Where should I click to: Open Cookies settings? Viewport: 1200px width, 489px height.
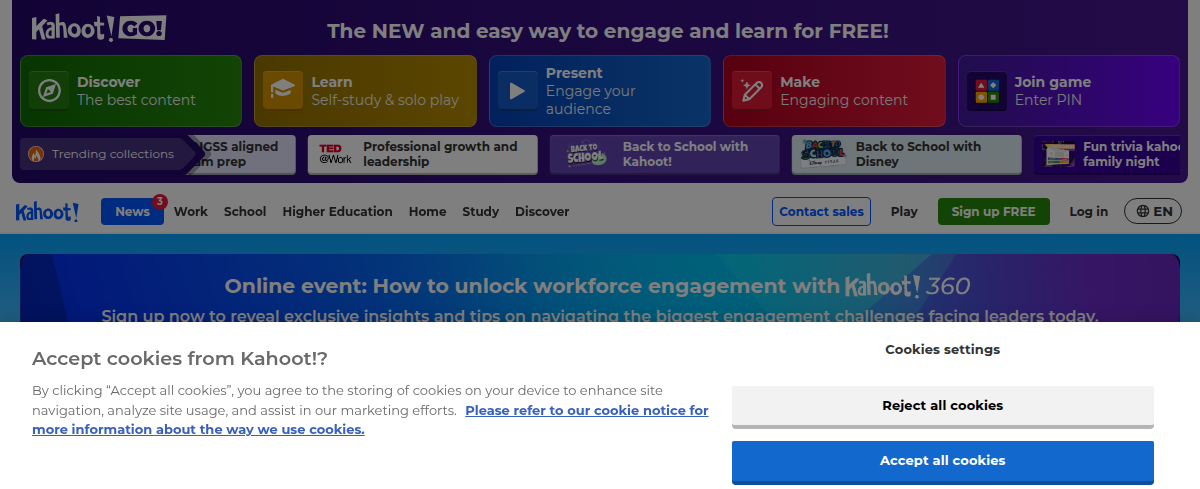point(942,350)
